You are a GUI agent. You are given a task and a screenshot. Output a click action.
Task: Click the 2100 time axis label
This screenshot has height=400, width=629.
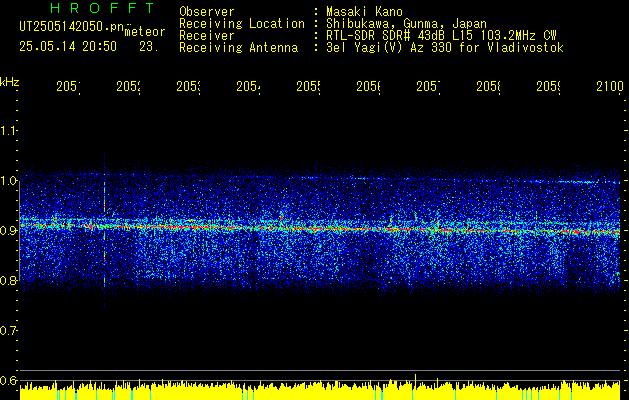[x=610, y=86]
